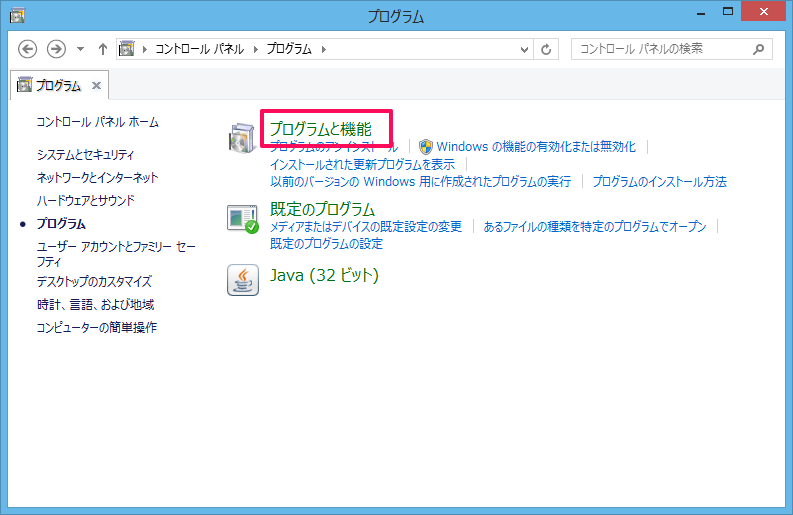Open Windows の機能の有効化または無効化

point(536,147)
